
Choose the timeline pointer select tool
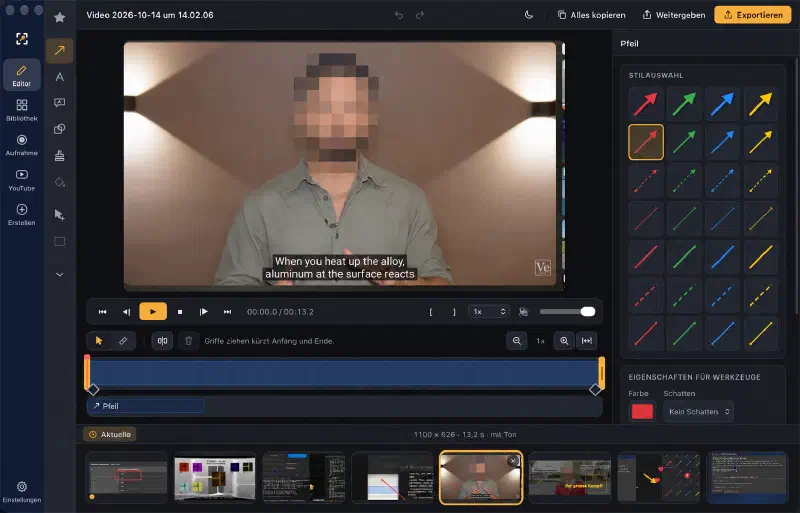[99, 341]
